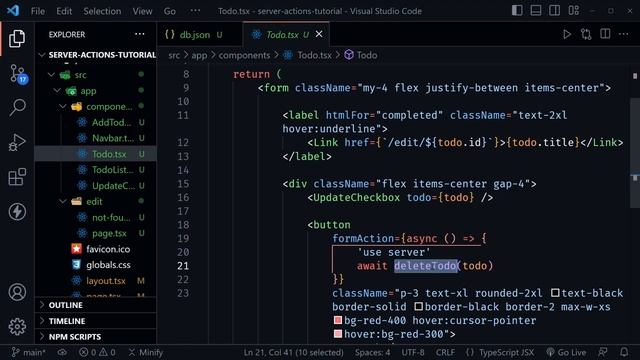Click the bg-red-400 color swatch in code
Viewport: 640px width, 360px height.
click(338, 320)
